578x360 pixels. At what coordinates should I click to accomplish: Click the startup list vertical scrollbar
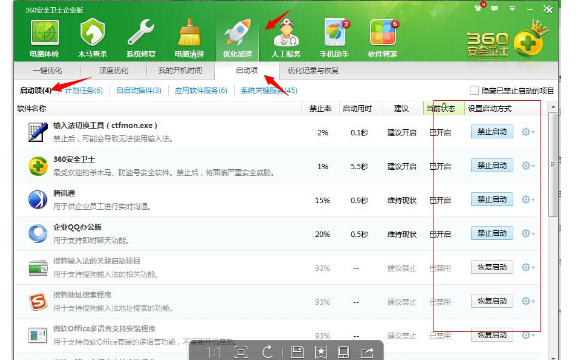pyautogui.click(x=552, y=164)
